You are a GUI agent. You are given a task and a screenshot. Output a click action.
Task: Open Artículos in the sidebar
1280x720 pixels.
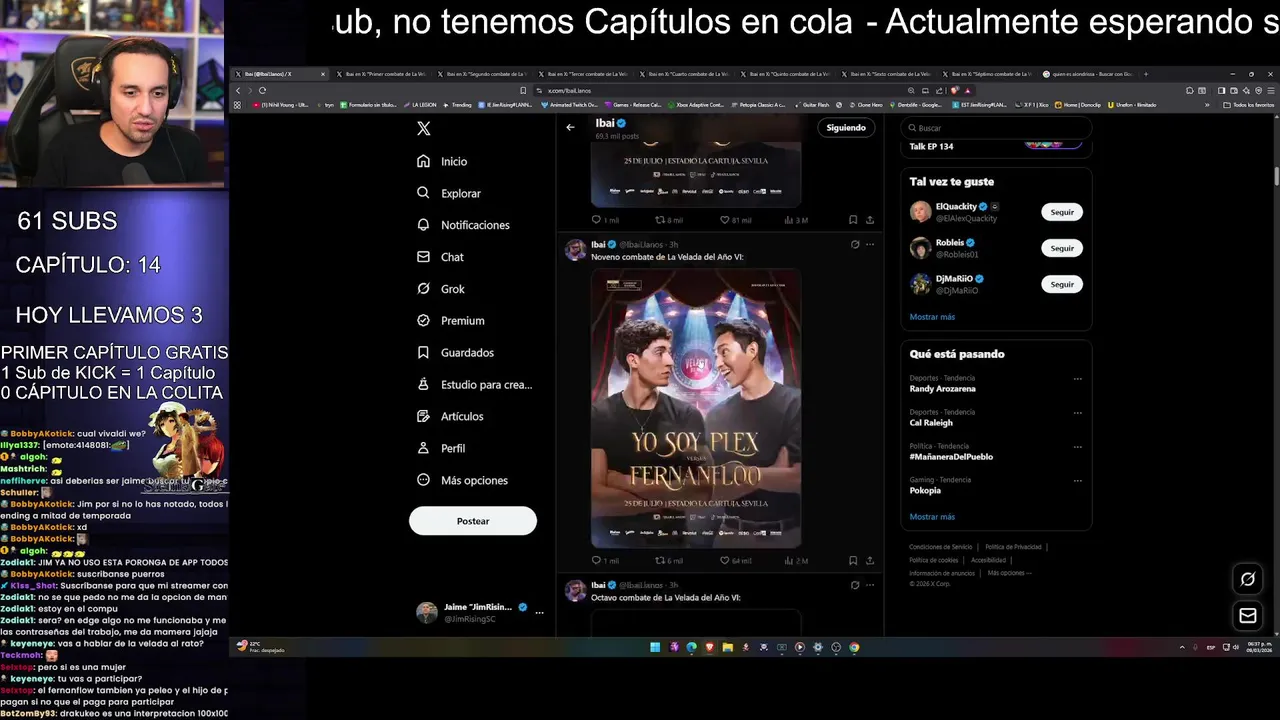(450, 416)
